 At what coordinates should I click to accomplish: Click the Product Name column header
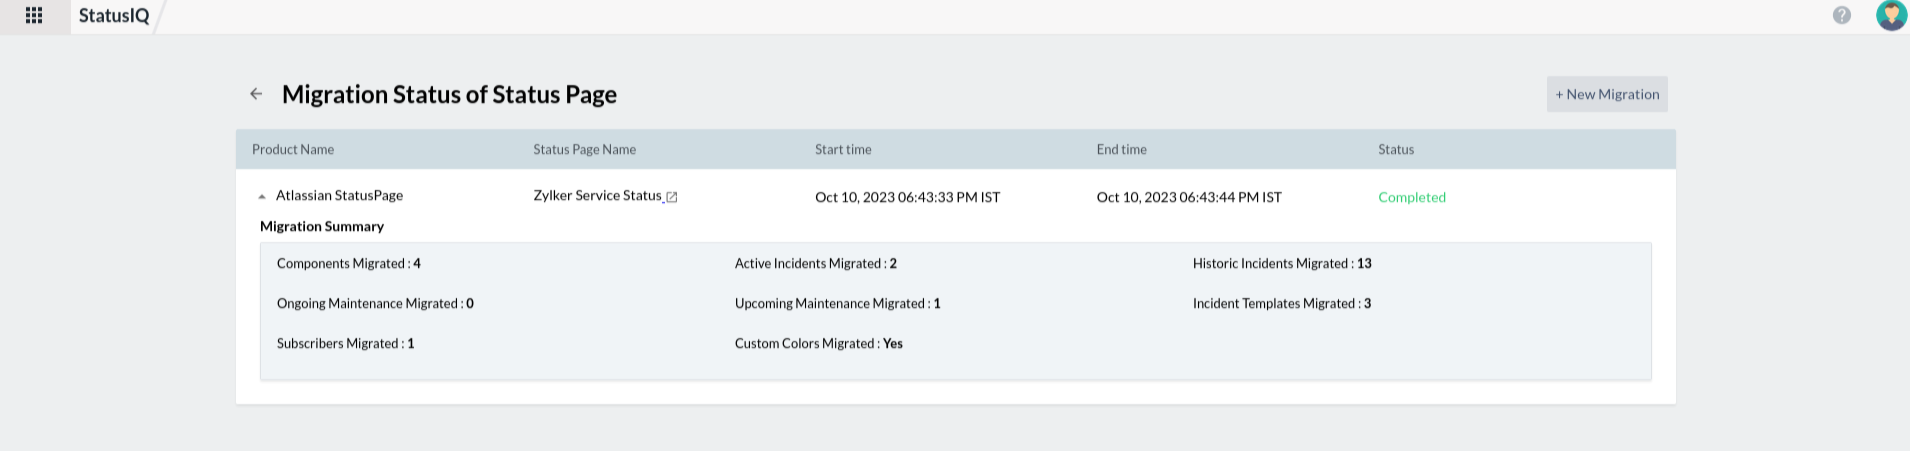pos(293,150)
